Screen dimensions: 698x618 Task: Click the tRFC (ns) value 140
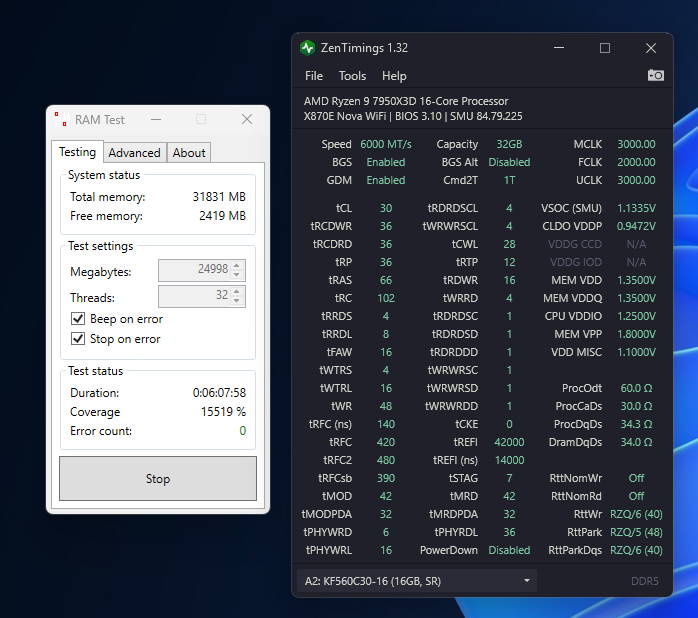click(386, 424)
